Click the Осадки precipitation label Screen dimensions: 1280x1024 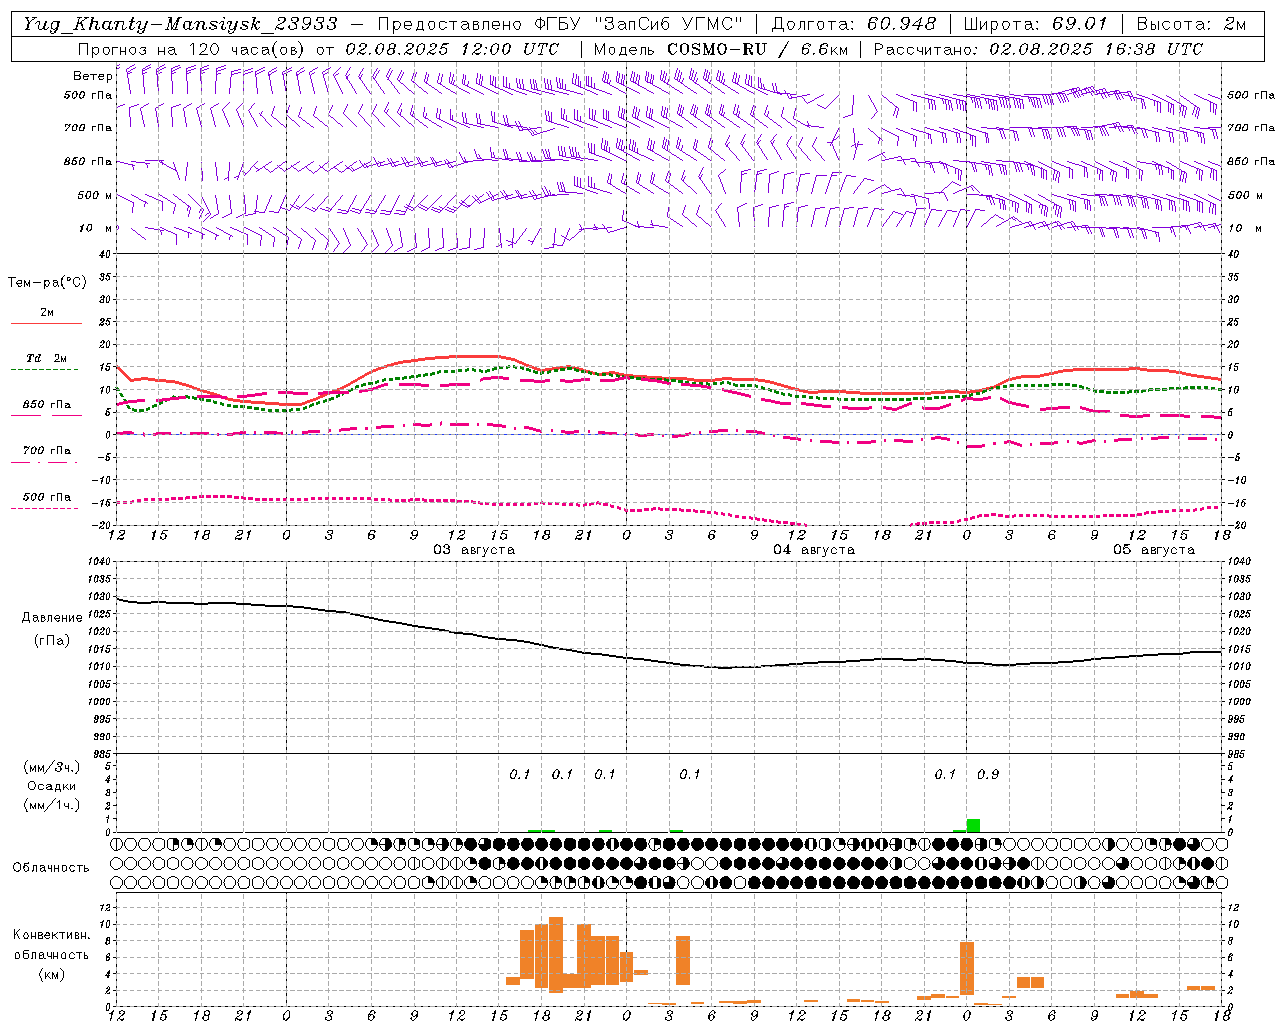52,787
